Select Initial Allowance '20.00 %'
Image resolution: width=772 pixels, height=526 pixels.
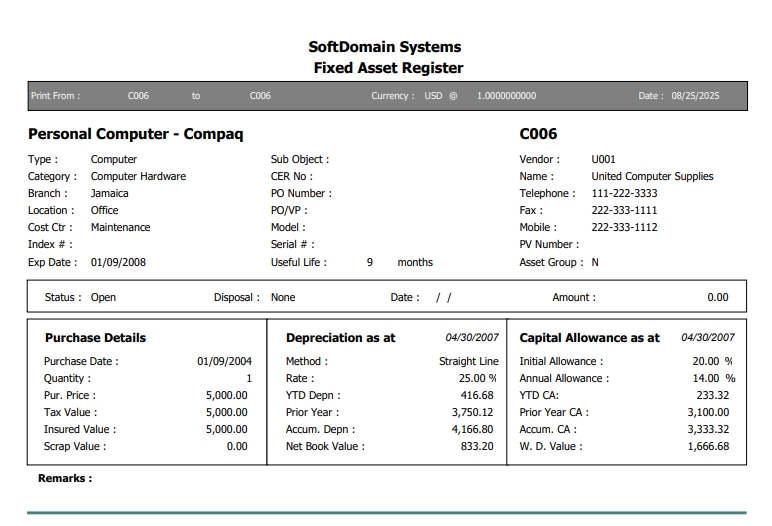712,362
